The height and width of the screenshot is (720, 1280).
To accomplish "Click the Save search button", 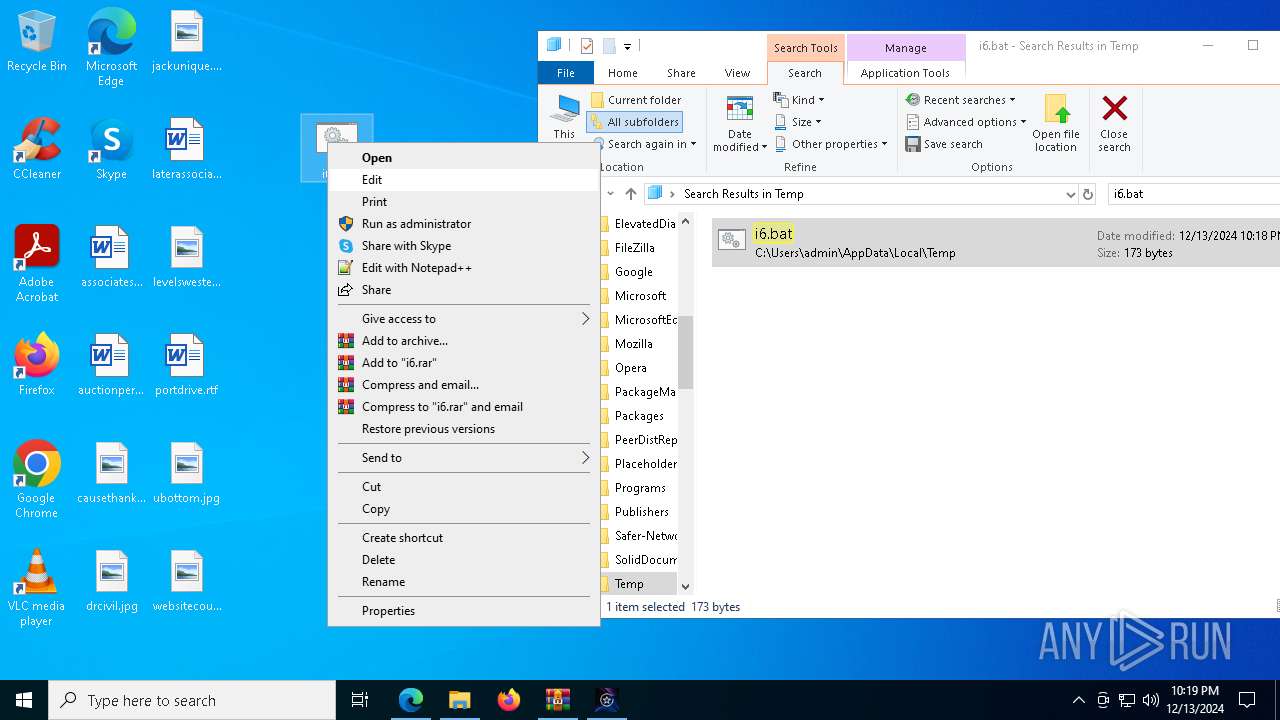I will [x=944, y=144].
